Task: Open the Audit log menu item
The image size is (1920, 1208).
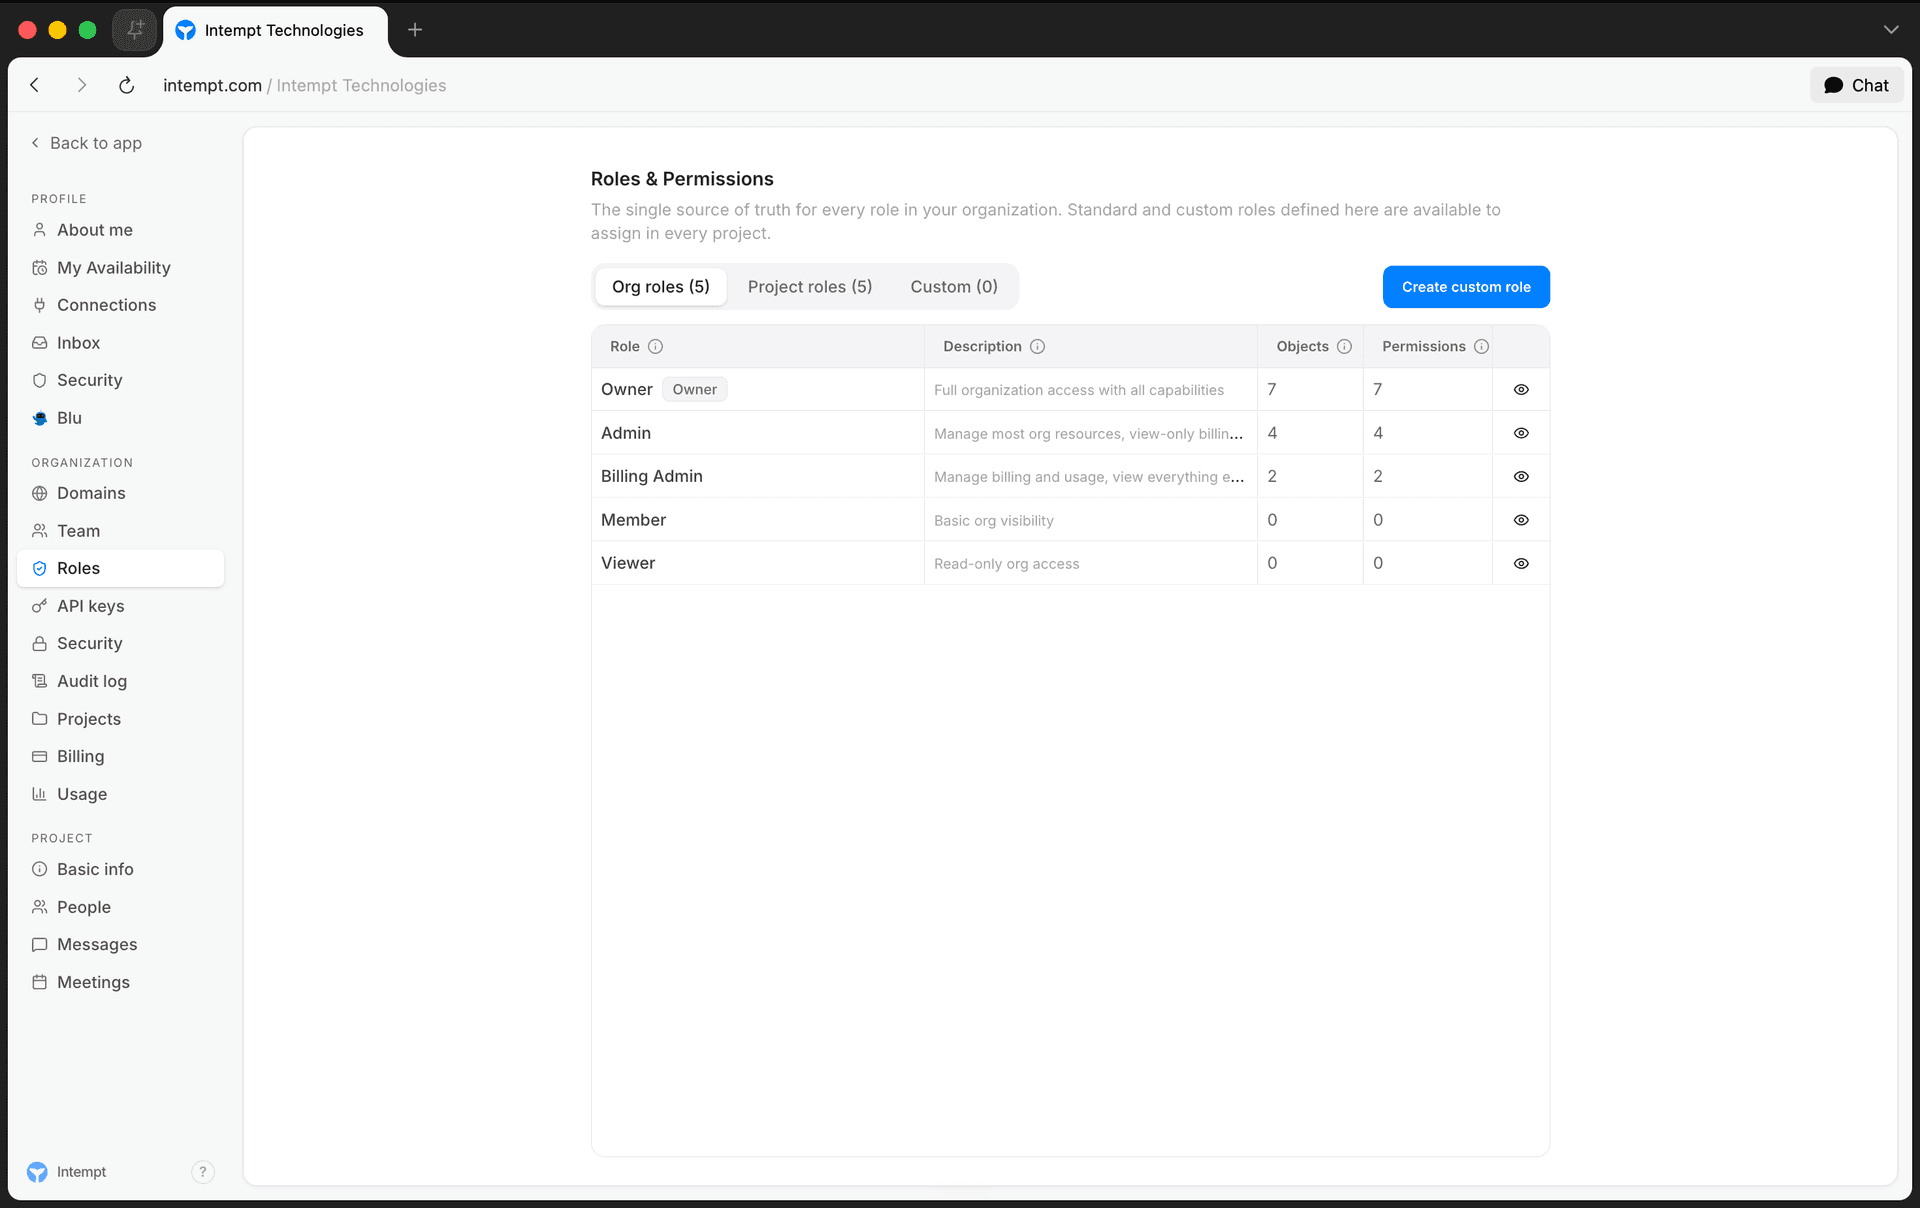Action: [x=120, y=681]
